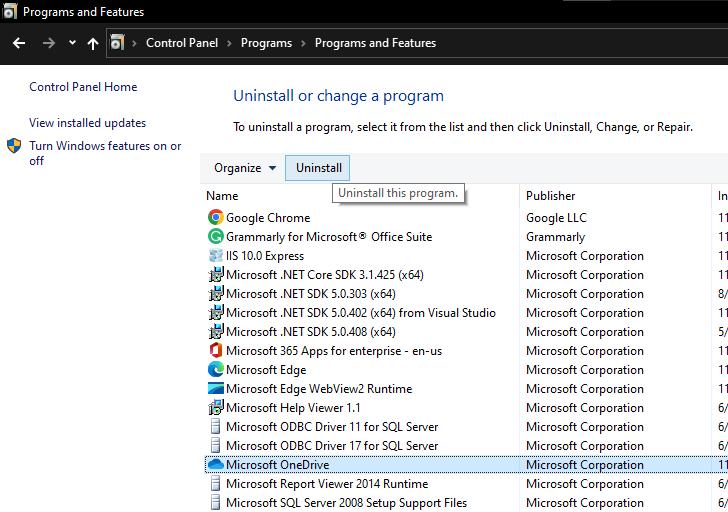This screenshot has width=728, height=512.
Task: Click the Report Viewer 2014 Runtime icon
Action: (x=215, y=484)
